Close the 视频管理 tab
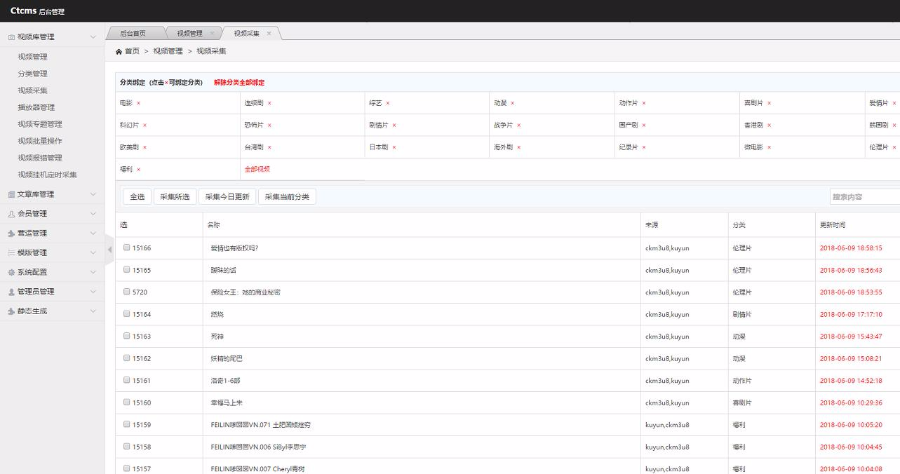This screenshot has width=900, height=474. [212, 33]
